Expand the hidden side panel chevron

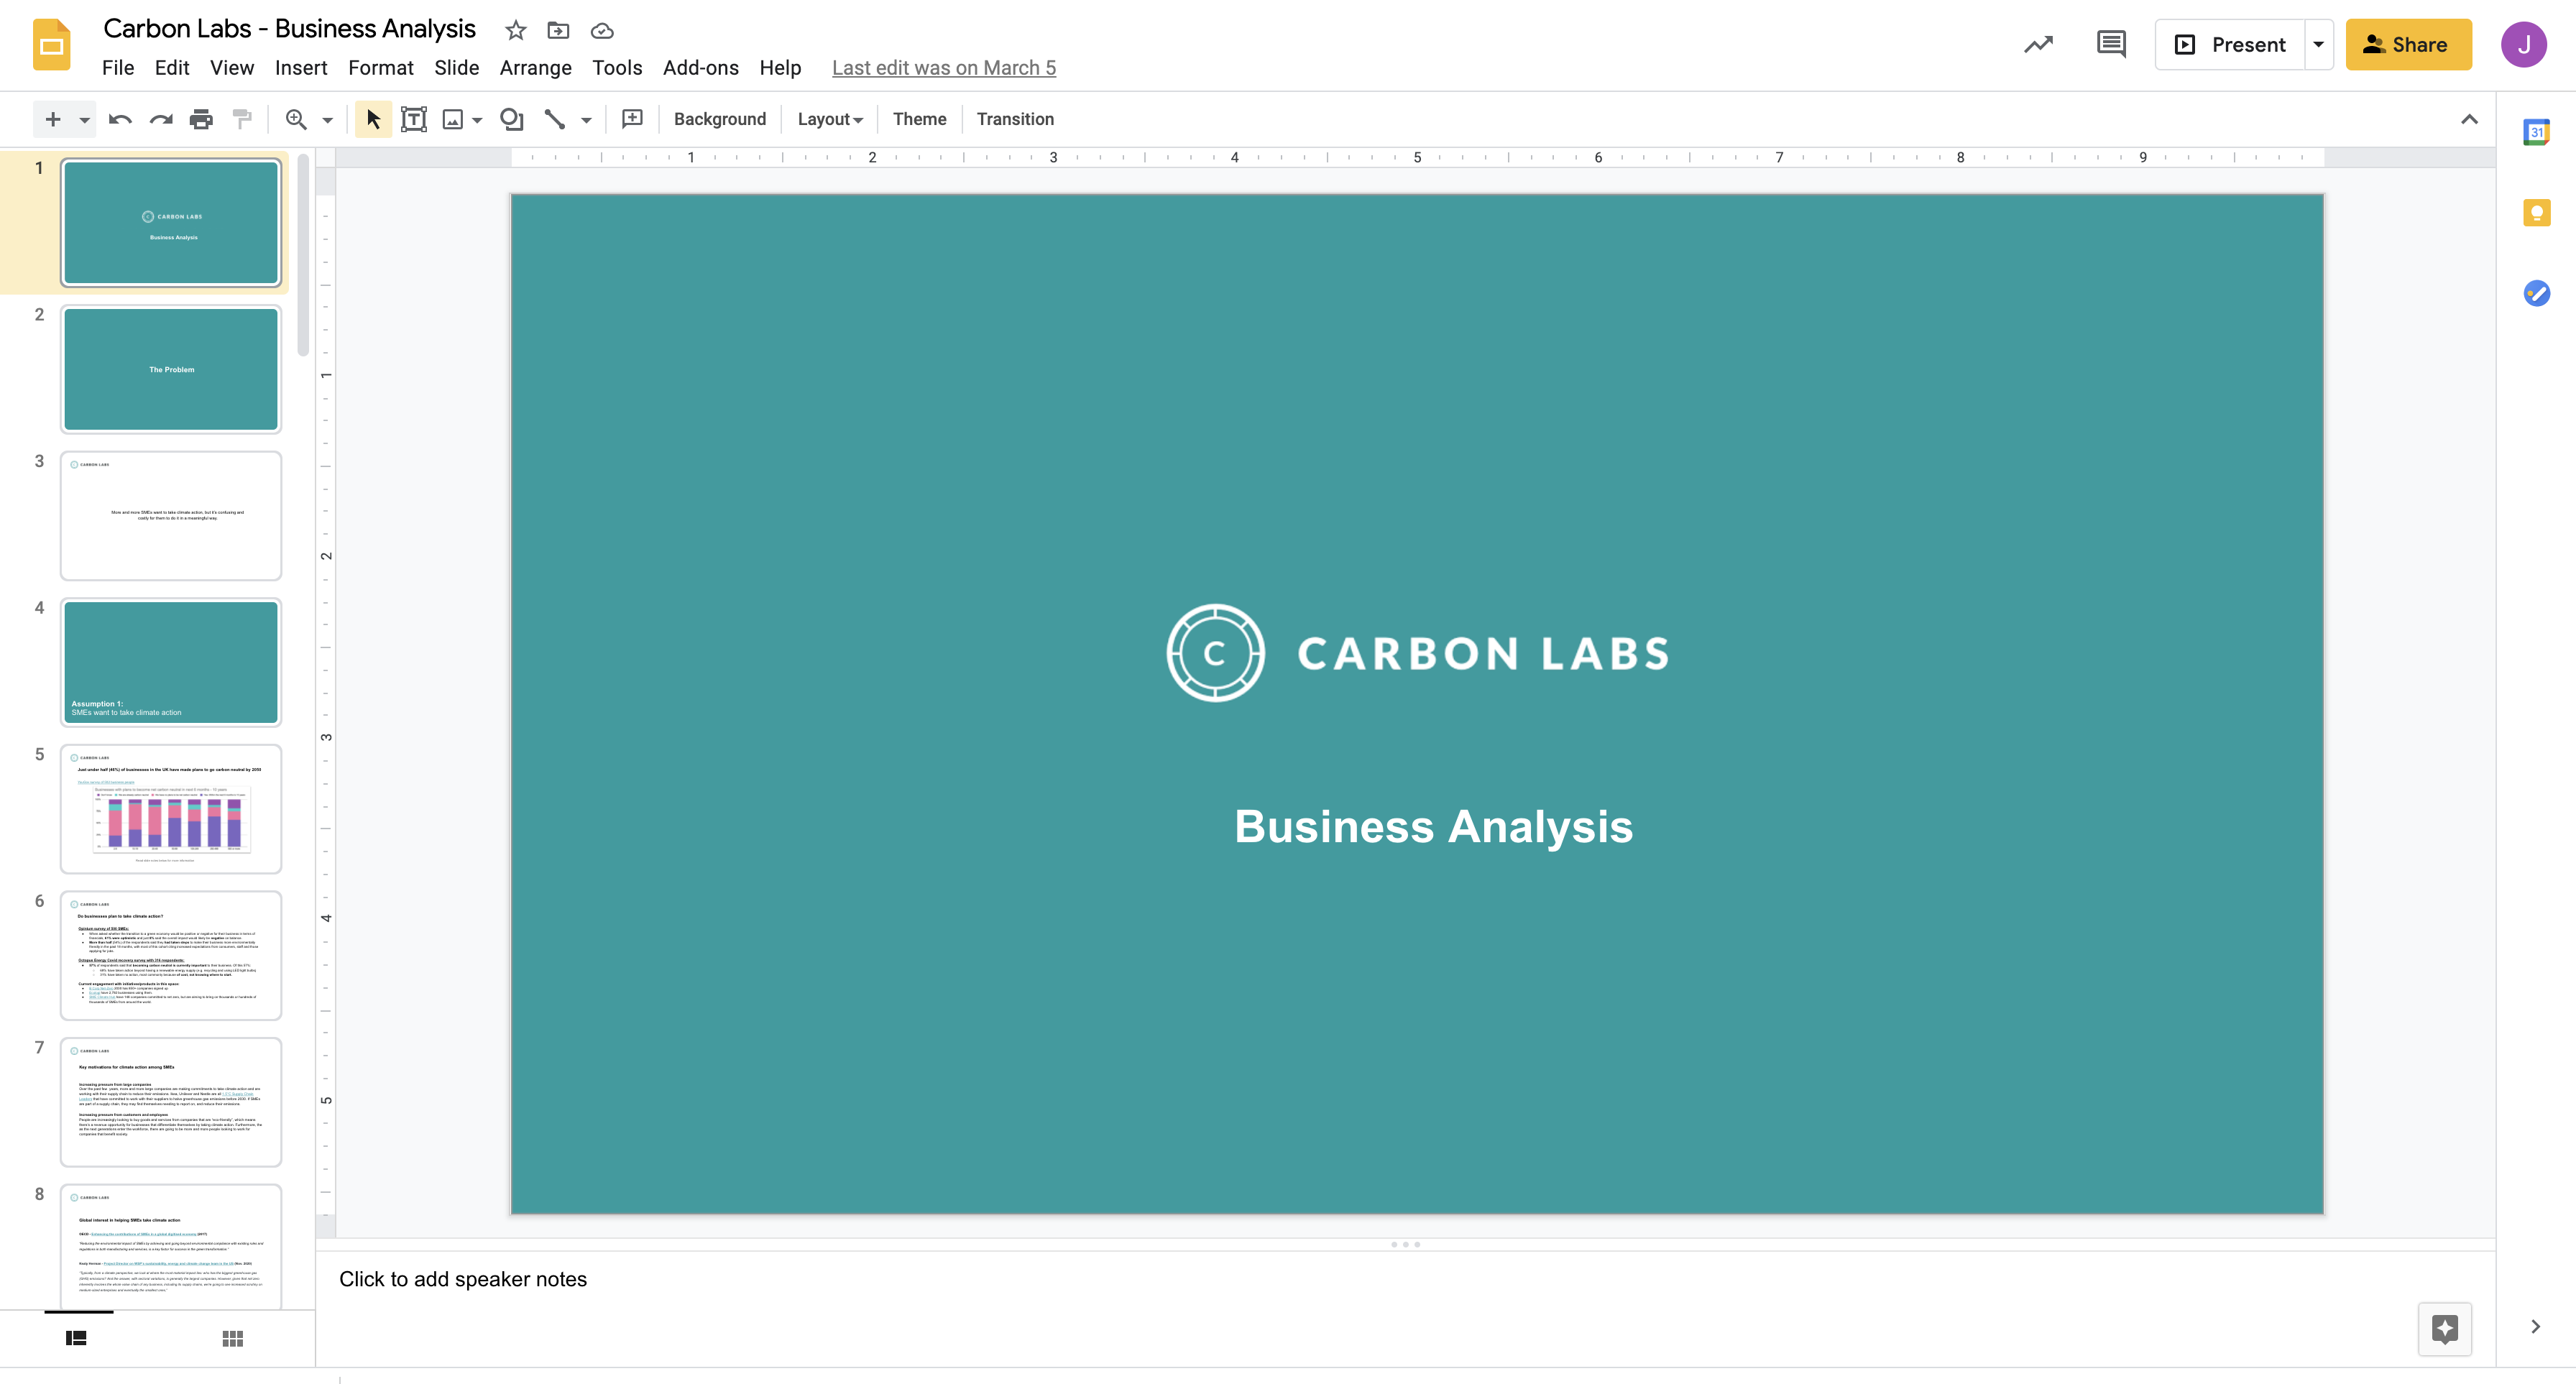click(x=2535, y=1326)
